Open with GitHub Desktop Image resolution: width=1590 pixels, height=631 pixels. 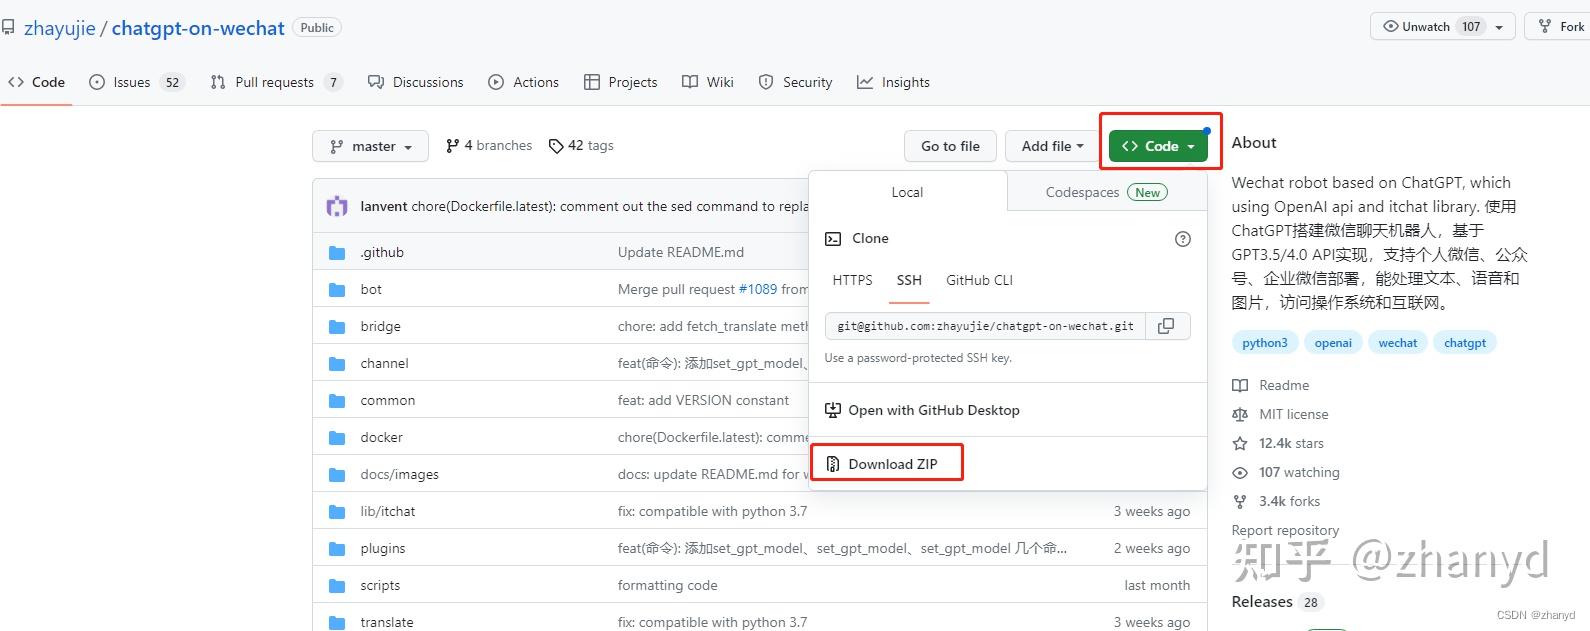[933, 410]
